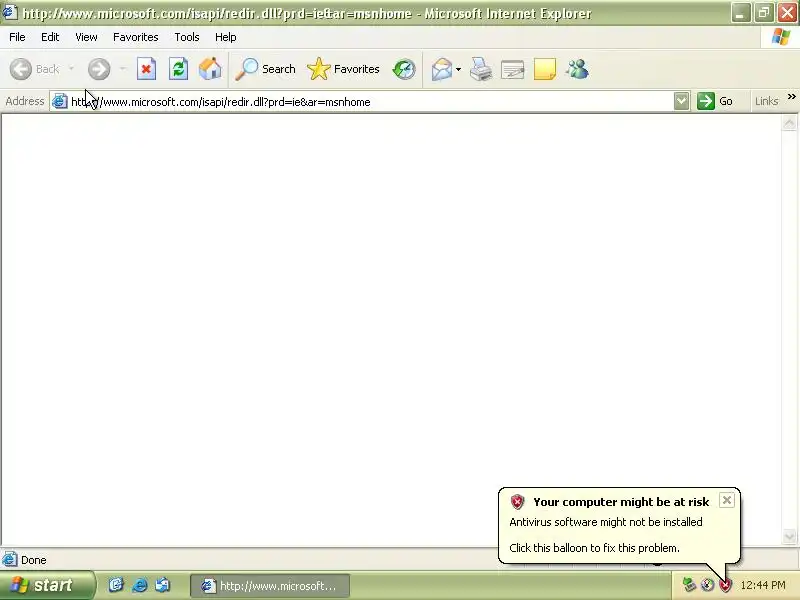Click inside the address bar URL field
This screenshot has height=600, width=800.
point(370,102)
